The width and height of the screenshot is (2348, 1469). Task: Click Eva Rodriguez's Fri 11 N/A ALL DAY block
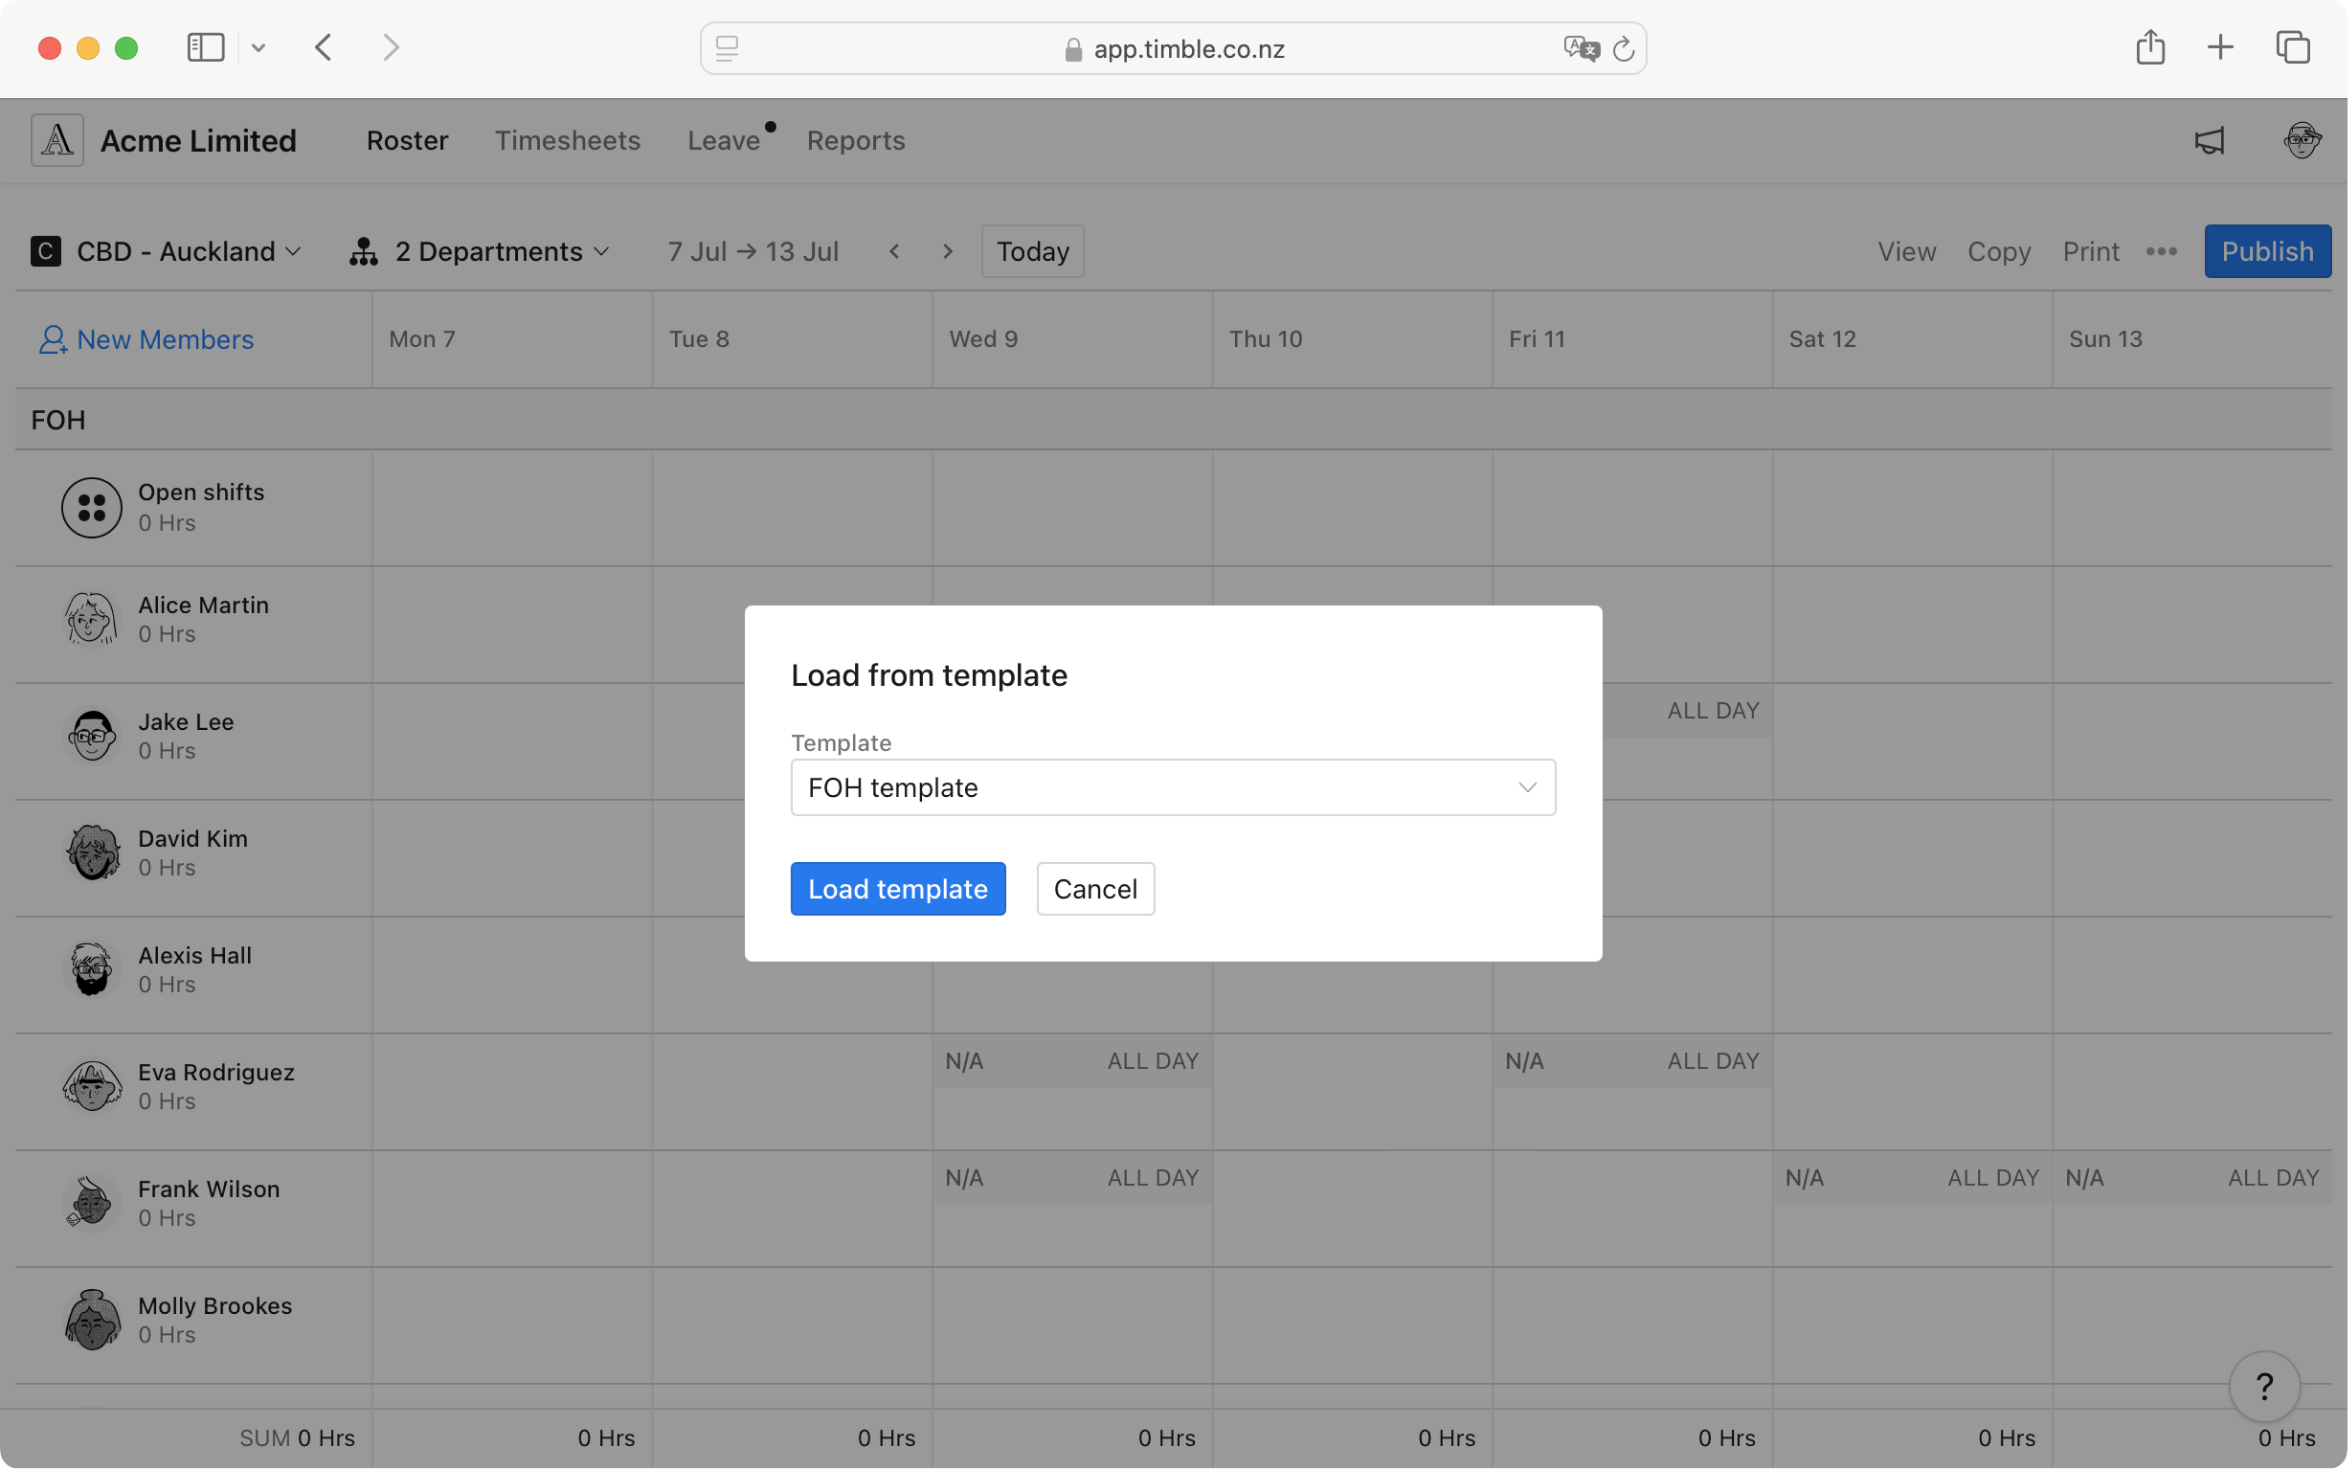[x=1631, y=1061]
